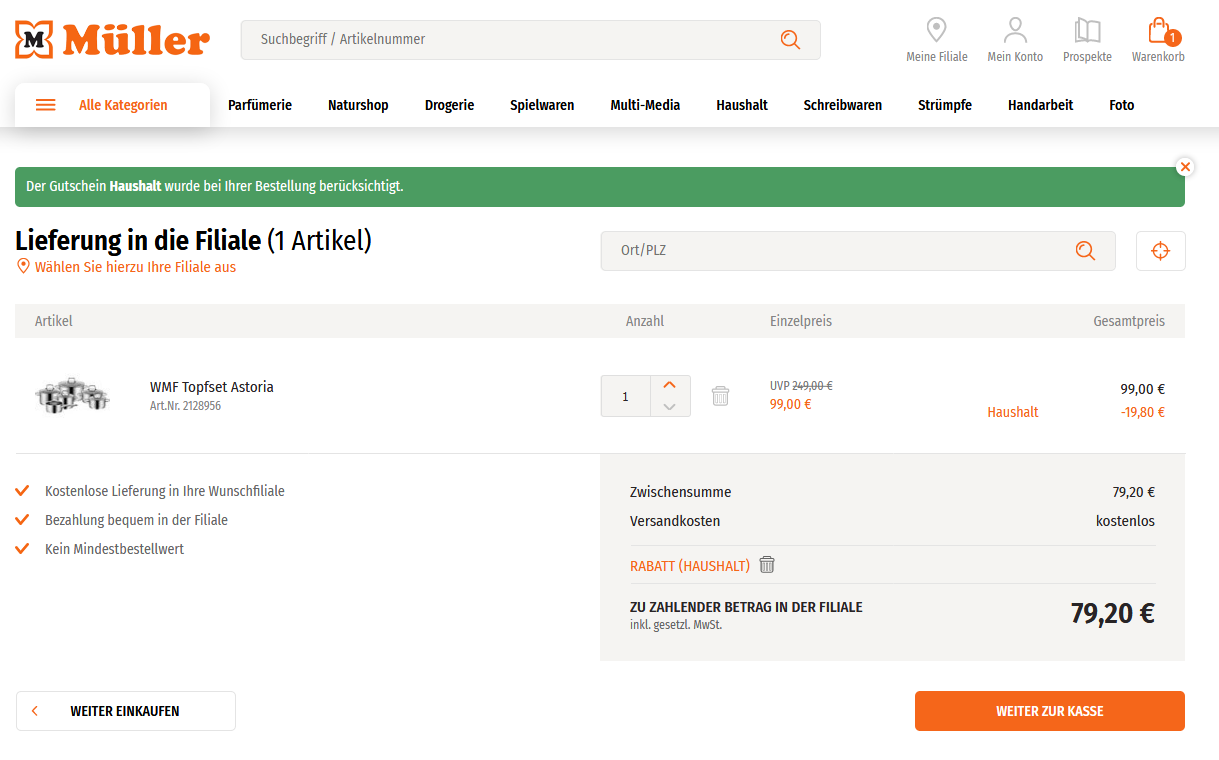1219x760 pixels.
Task: Open WMF Topfset Astoria product thumbnail
Action: (x=72, y=396)
